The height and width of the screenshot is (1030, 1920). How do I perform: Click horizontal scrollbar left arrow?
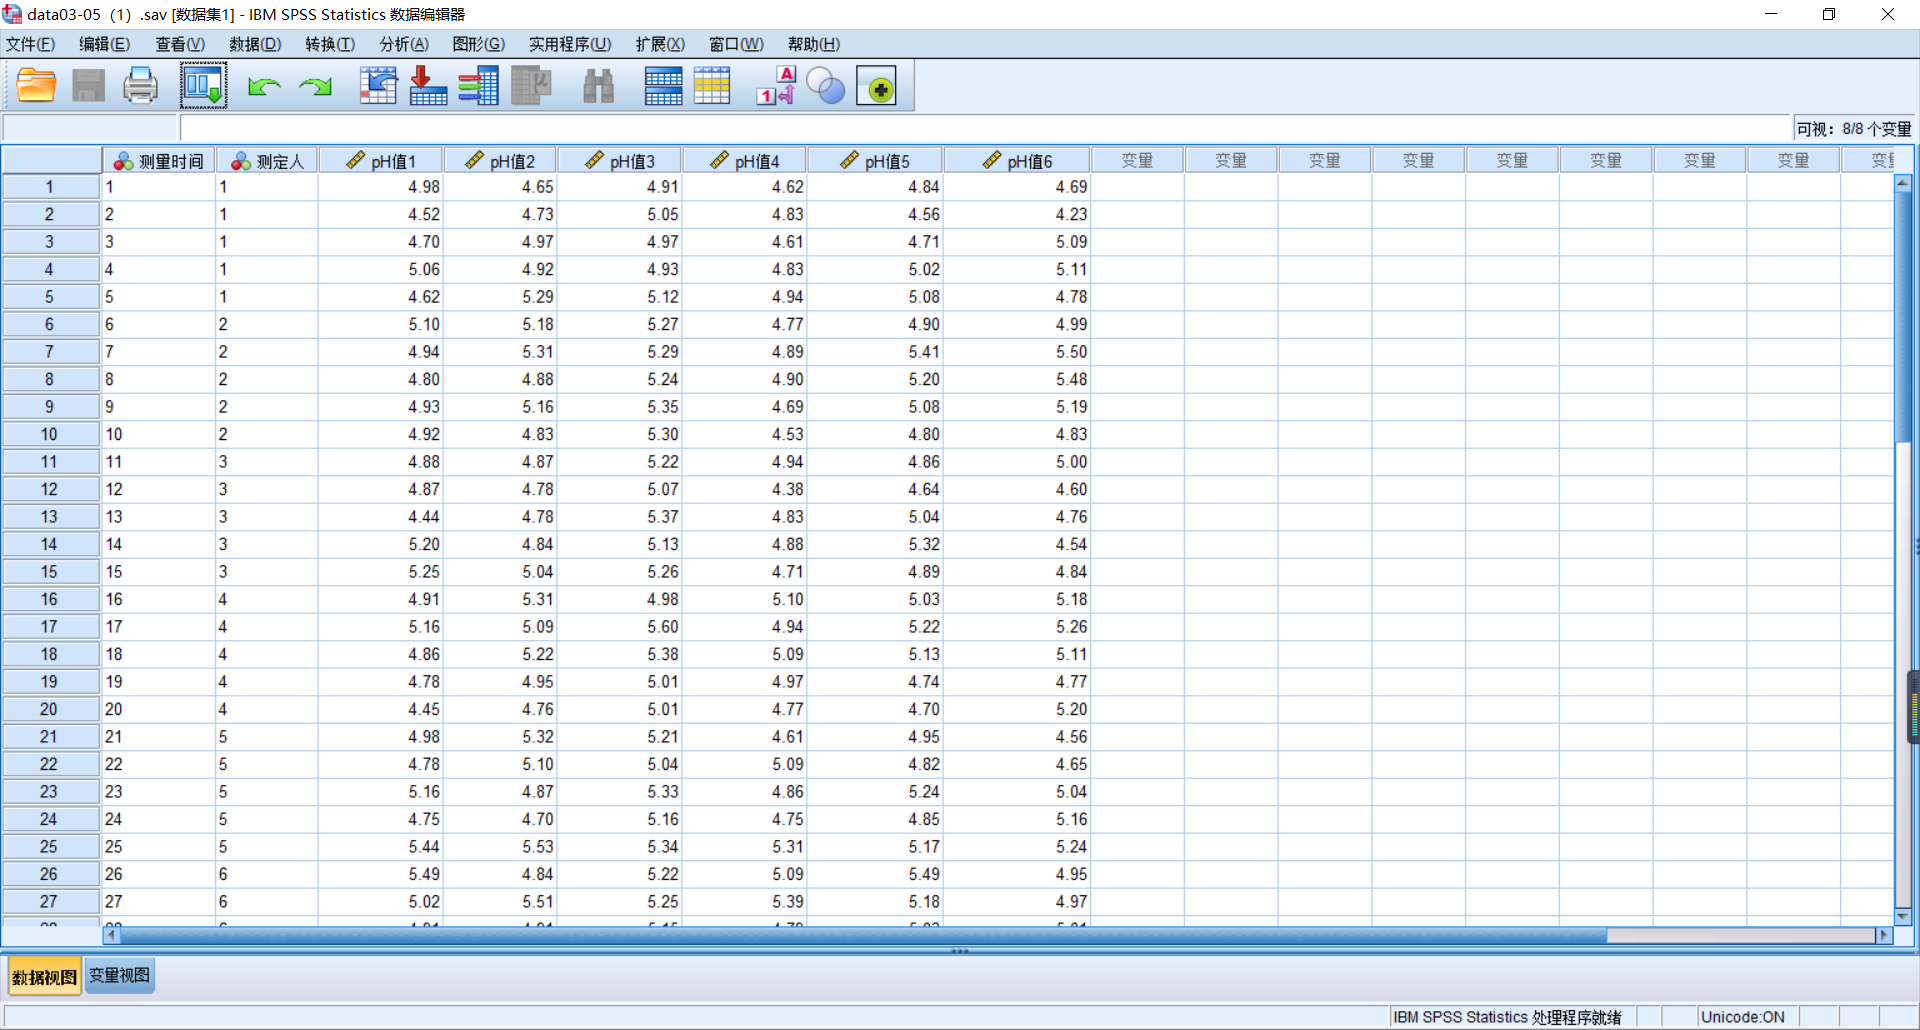[x=112, y=935]
